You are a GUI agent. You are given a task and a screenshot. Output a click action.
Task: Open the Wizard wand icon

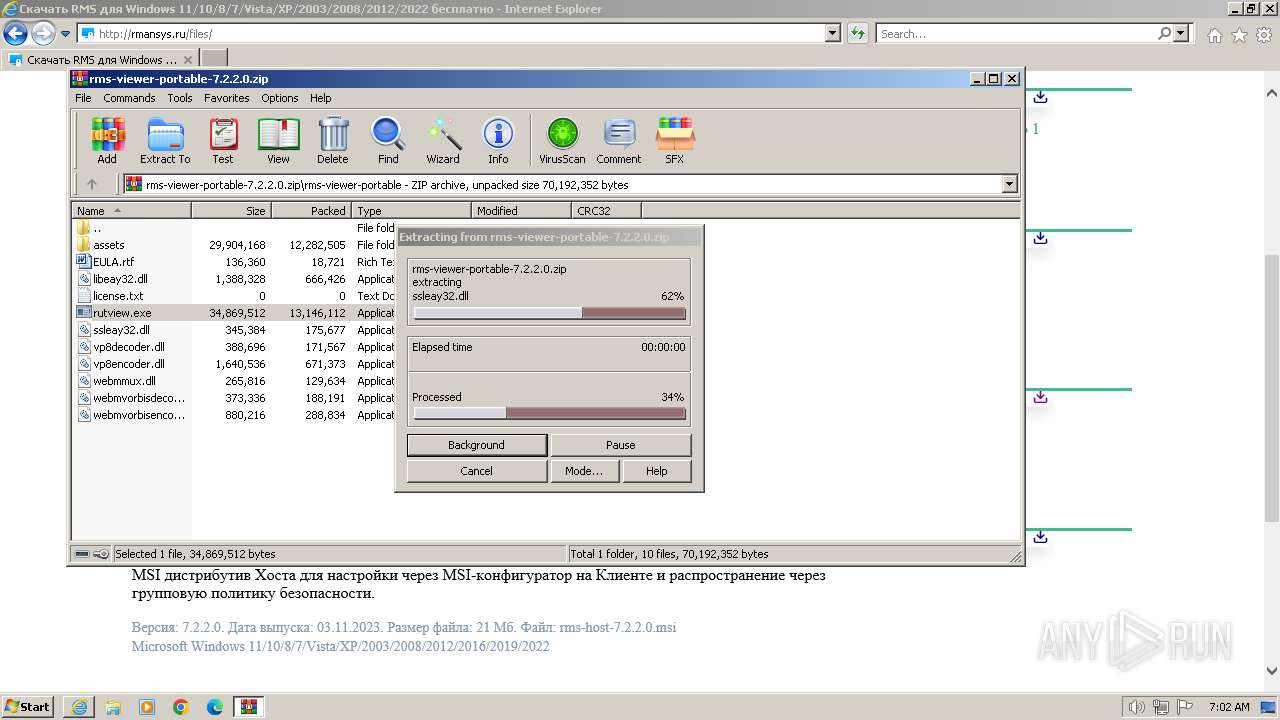click(x=443, y=140)
